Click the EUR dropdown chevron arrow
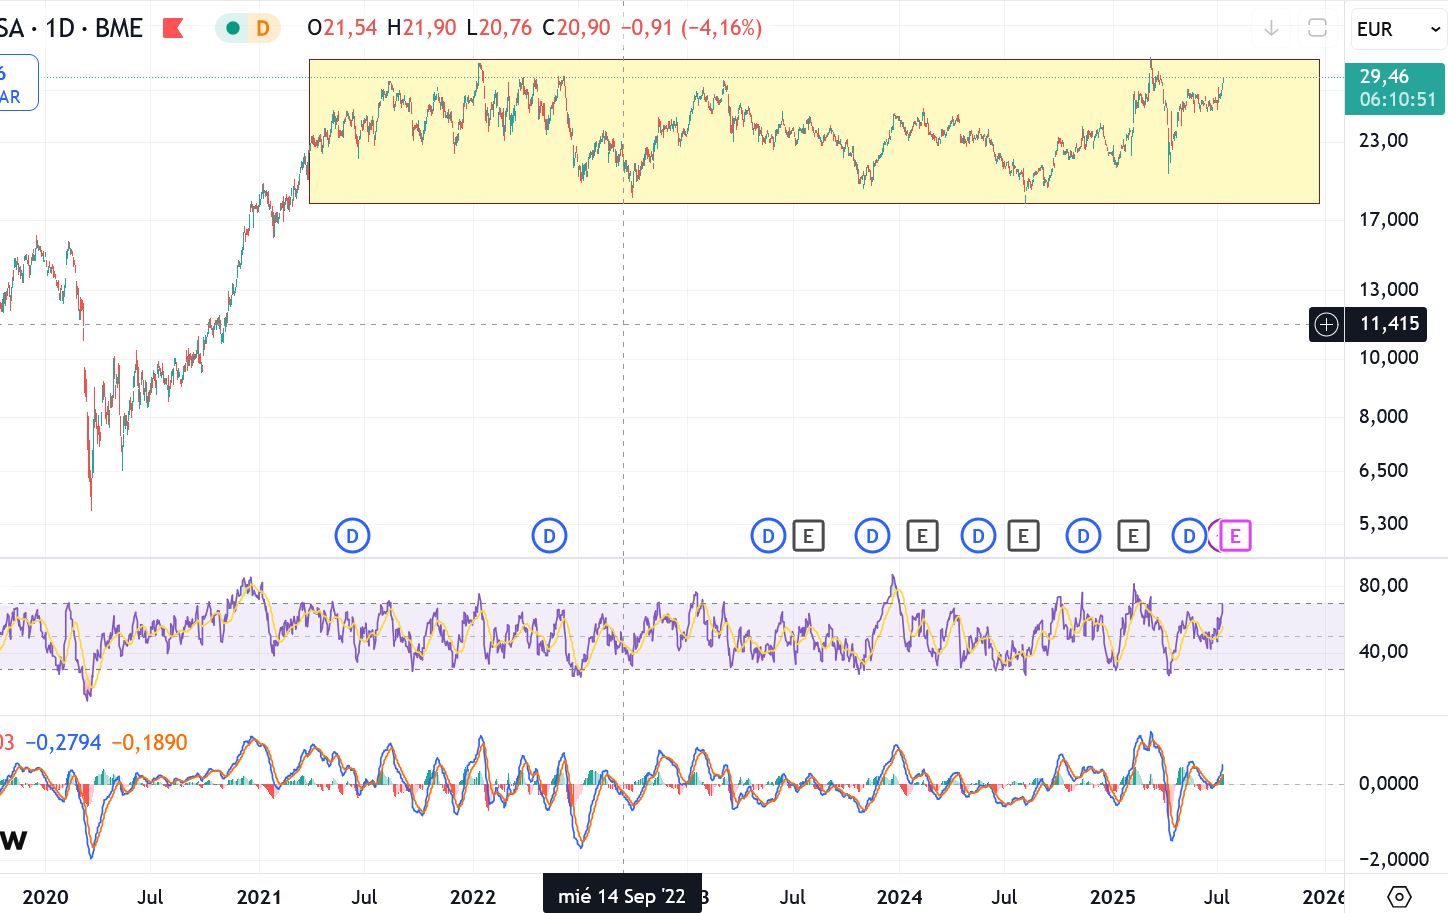Image resolution: width=1448 pixels, height=913 pixels. tap(1435, 29)
